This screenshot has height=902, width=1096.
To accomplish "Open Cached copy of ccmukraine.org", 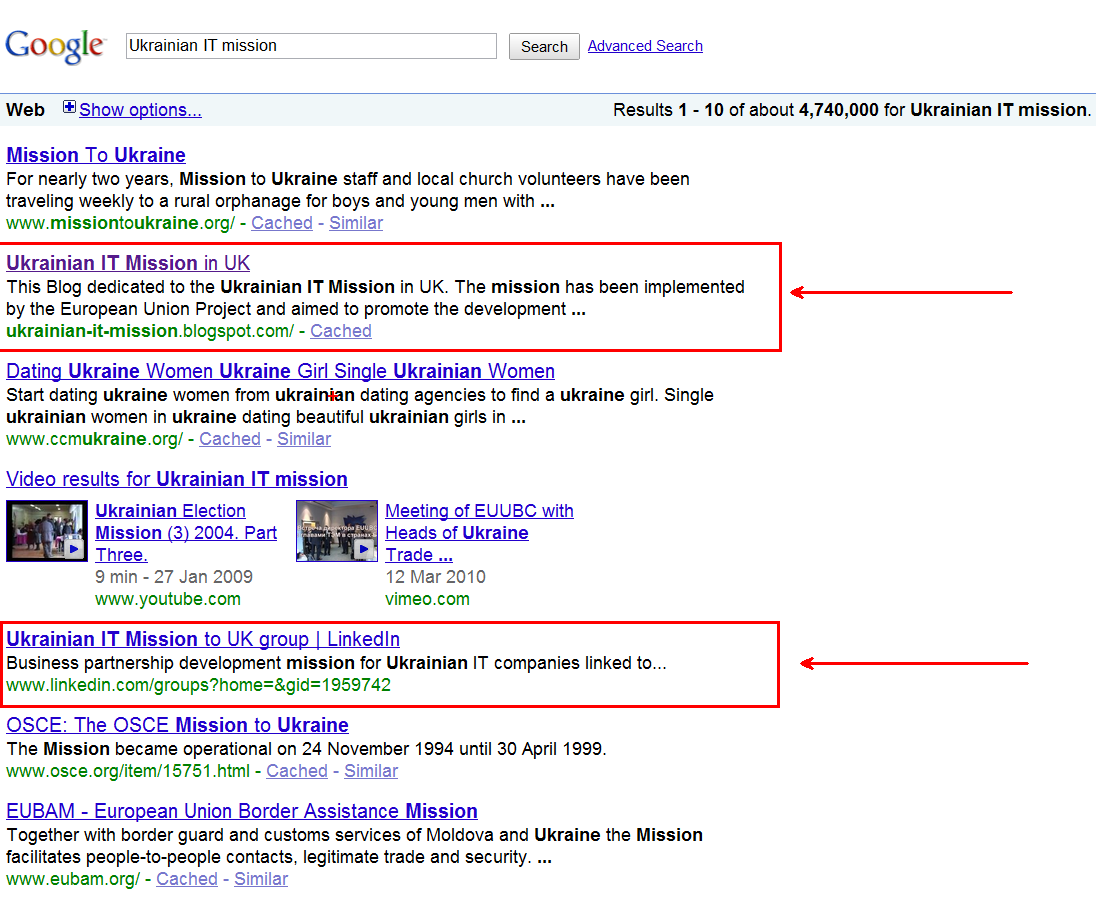I will [229, 439].
